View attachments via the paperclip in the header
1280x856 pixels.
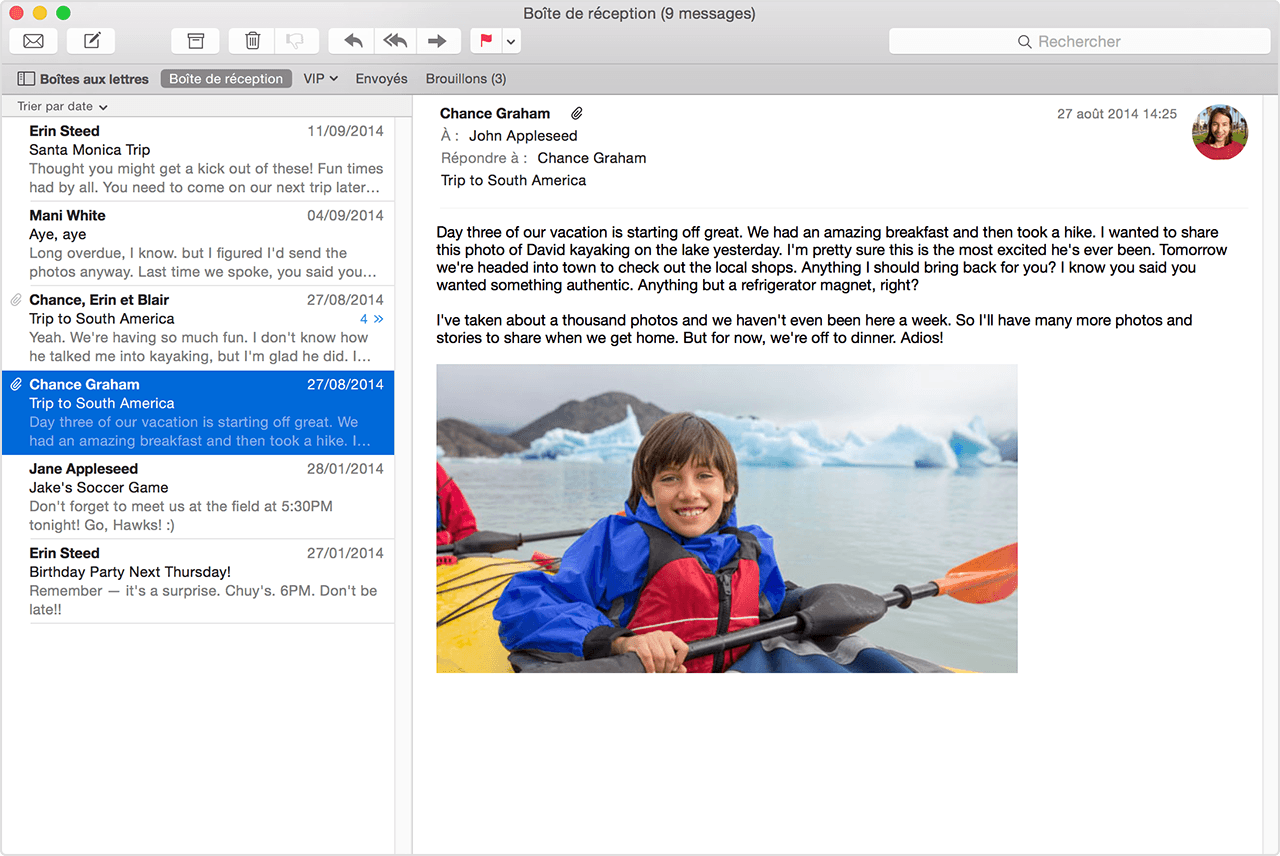click(576, 113)
